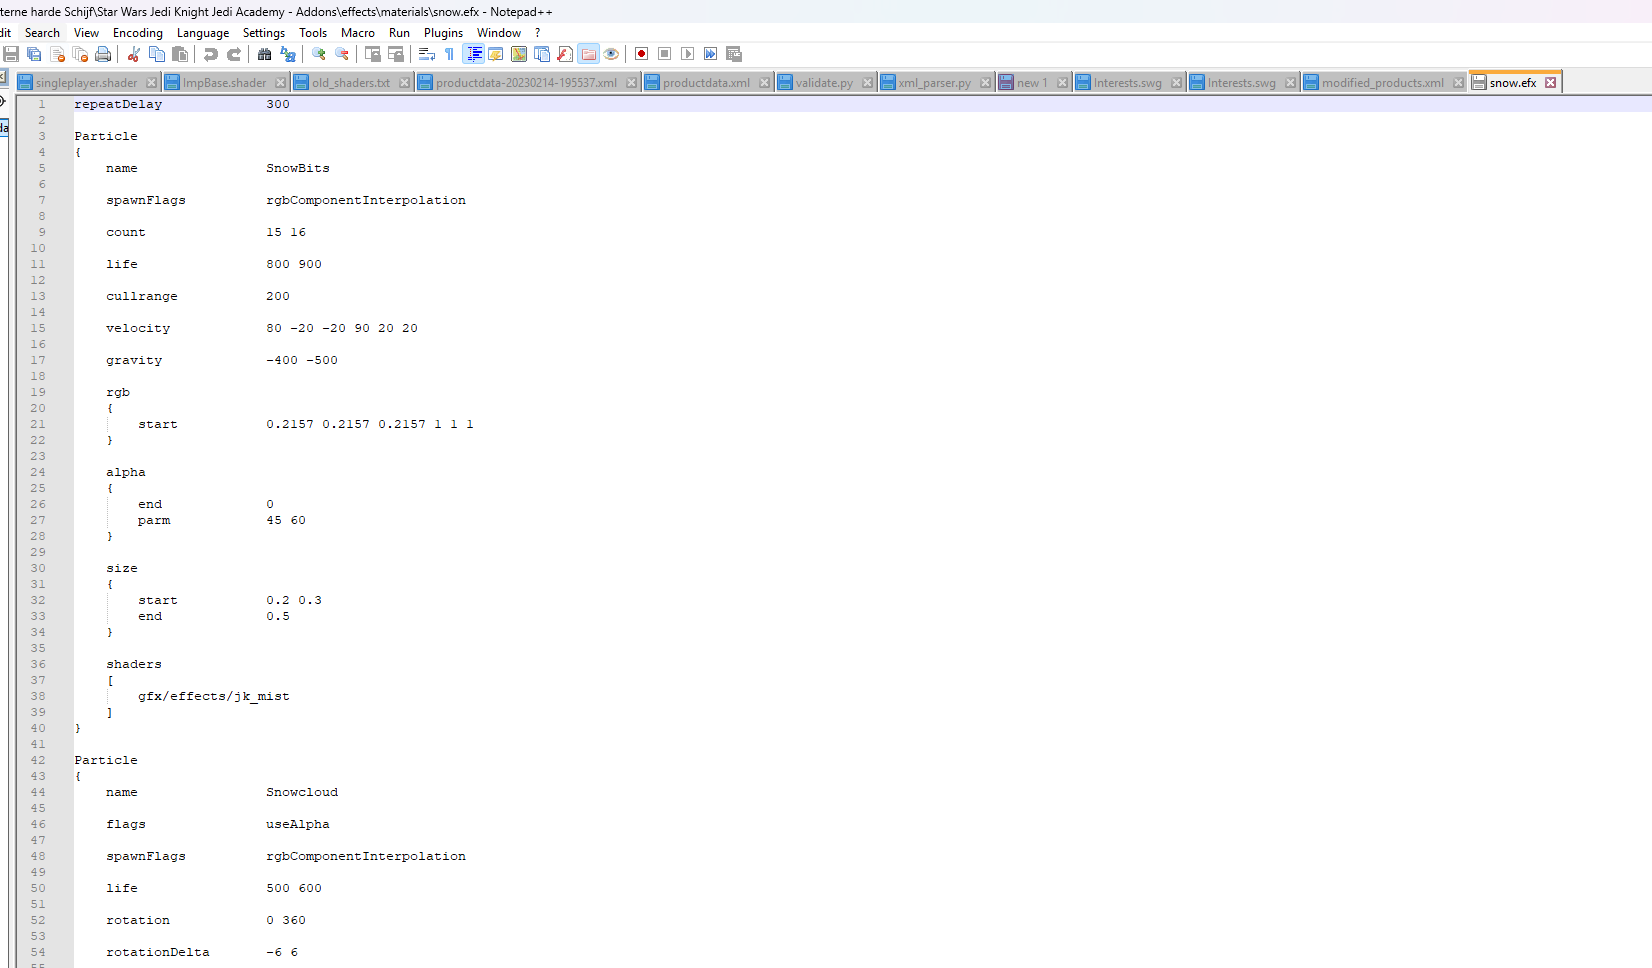This screenshot has height=968, width=1652.
Task: Open the user-defined language dialog icon
Action: coord(496,54)
